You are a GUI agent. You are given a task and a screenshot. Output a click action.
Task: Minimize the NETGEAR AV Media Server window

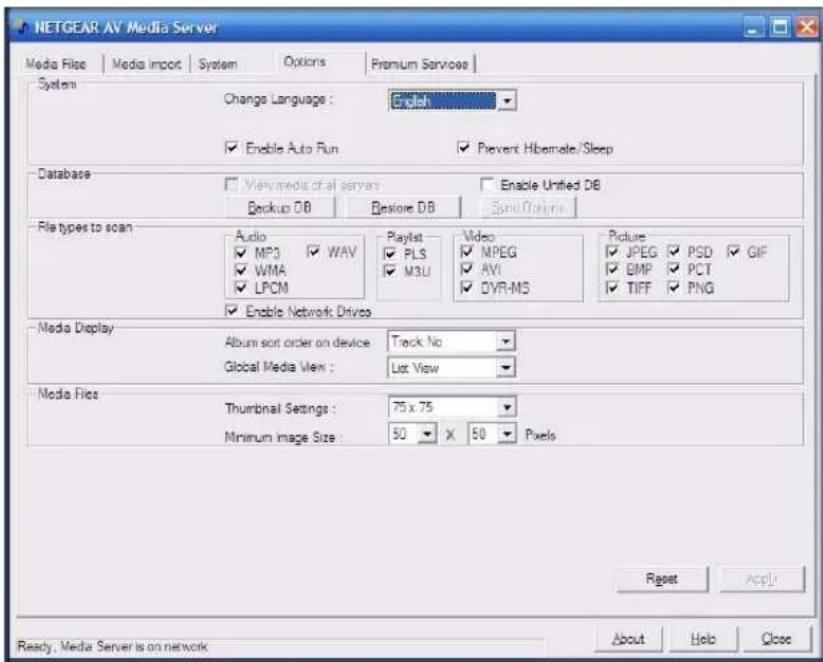(x=754, y=27)
